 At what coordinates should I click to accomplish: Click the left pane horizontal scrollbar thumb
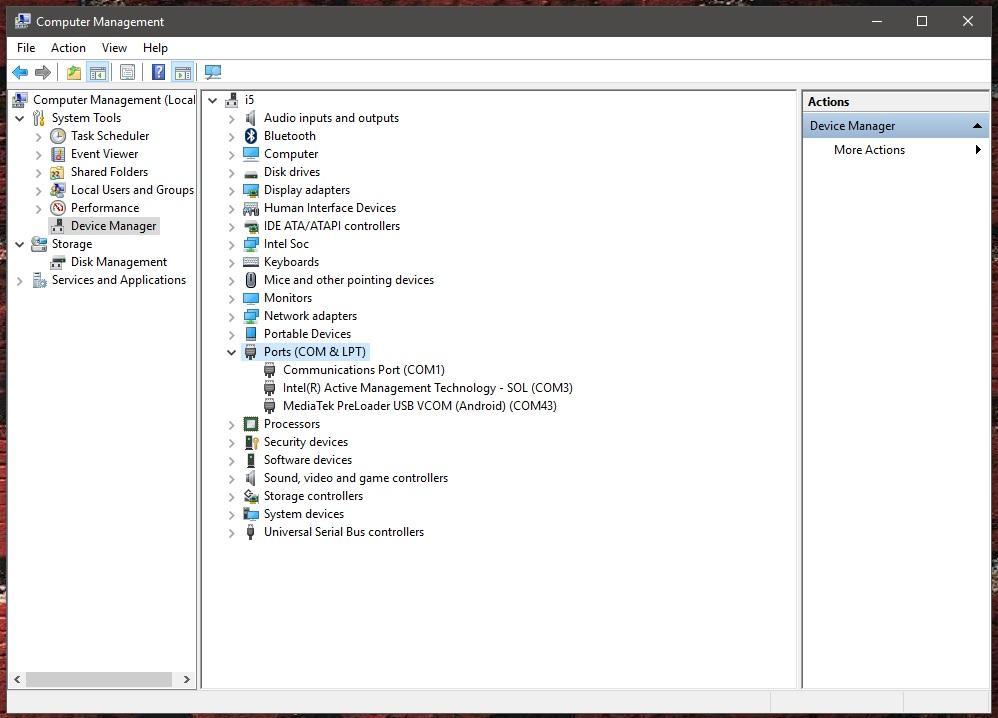[x=98, y=679]
